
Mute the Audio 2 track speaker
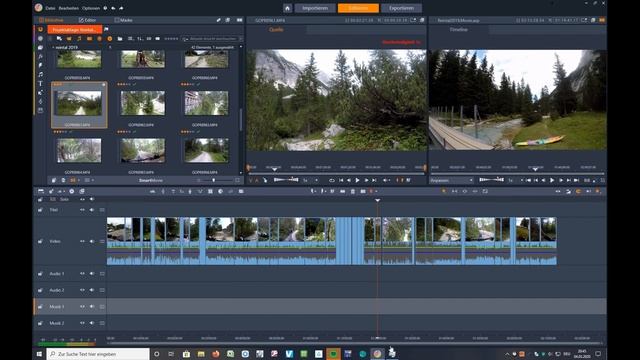pos(92,290)
